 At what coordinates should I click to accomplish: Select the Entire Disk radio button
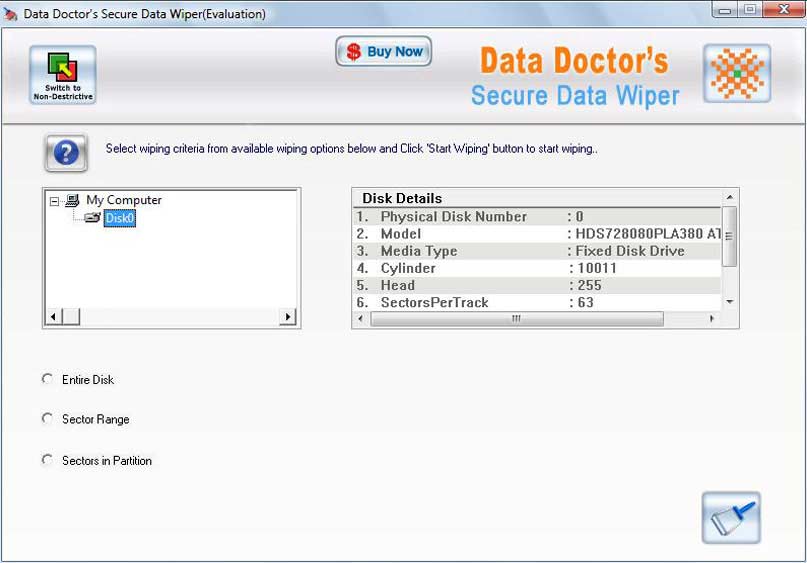pos(47,379)
